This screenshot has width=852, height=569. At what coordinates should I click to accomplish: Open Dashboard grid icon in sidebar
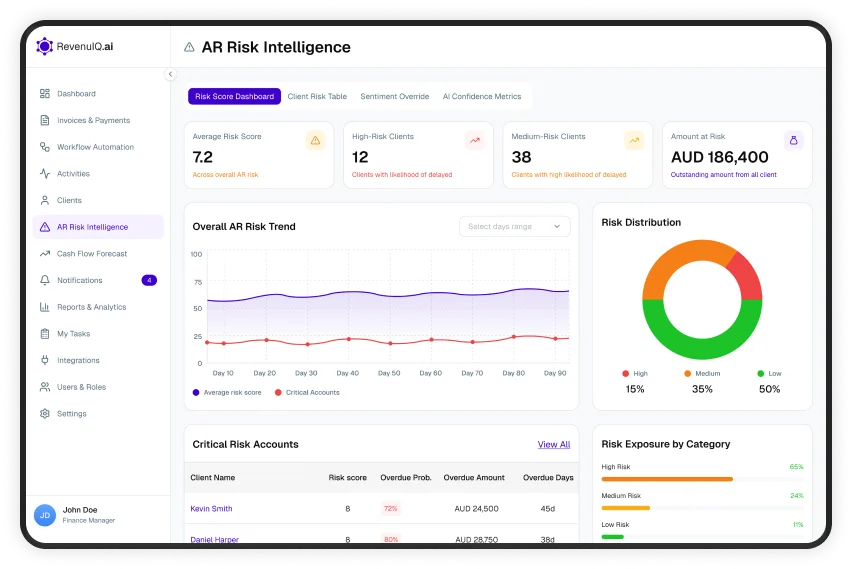(45, 93)
